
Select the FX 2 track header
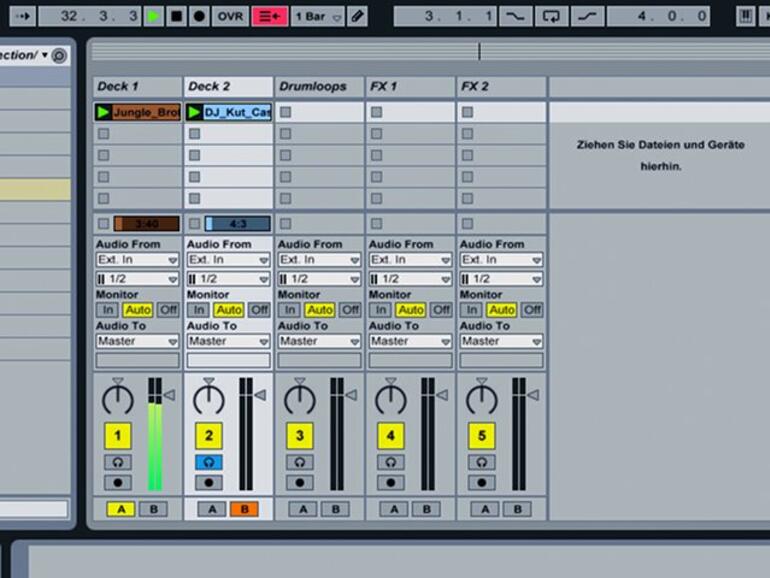point(501,87)
